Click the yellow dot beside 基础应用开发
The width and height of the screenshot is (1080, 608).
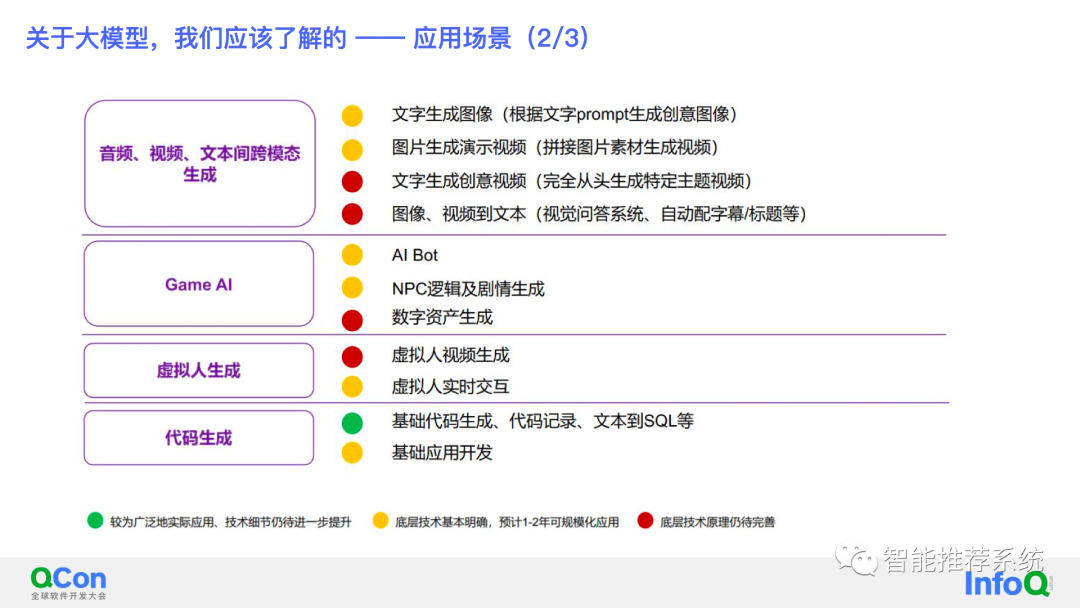pyautogui.click(x=352, y=452)
